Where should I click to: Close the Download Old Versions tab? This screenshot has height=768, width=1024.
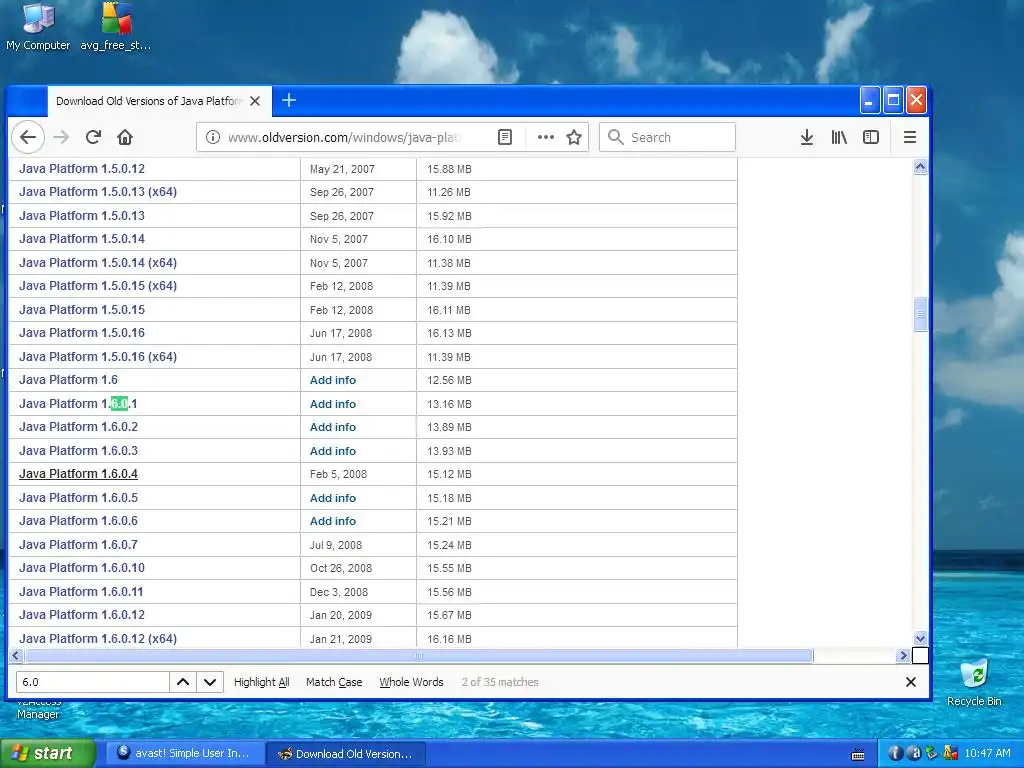point(255,101)
